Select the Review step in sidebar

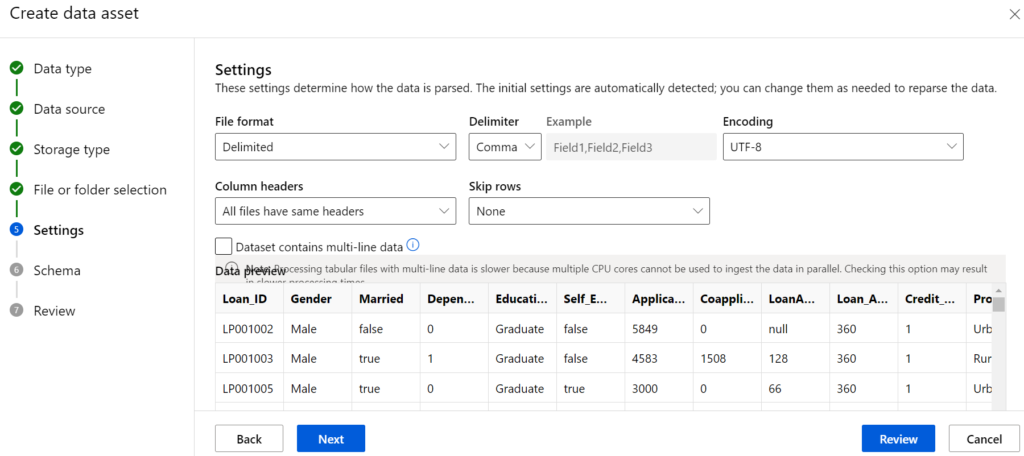[55, 311]
